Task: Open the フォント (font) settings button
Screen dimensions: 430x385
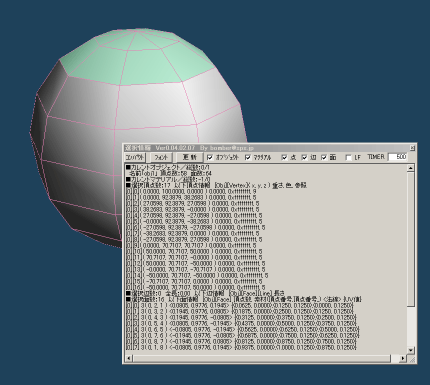Action: 161,157
